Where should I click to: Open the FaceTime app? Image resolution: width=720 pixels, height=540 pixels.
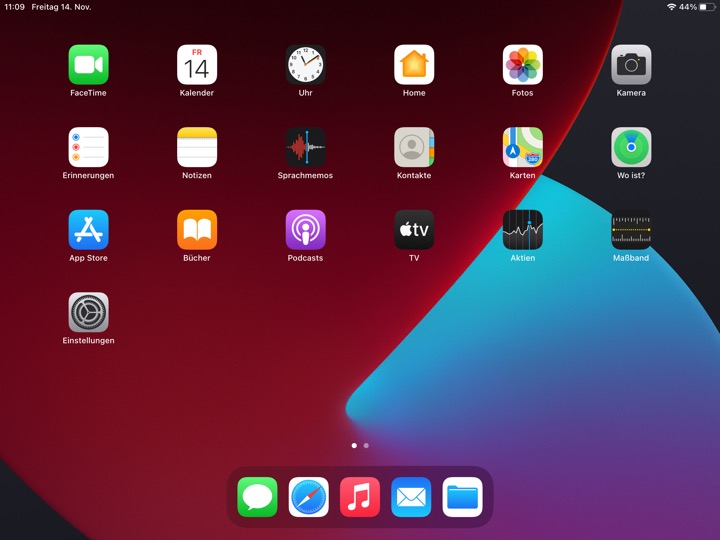pos(89,65)
